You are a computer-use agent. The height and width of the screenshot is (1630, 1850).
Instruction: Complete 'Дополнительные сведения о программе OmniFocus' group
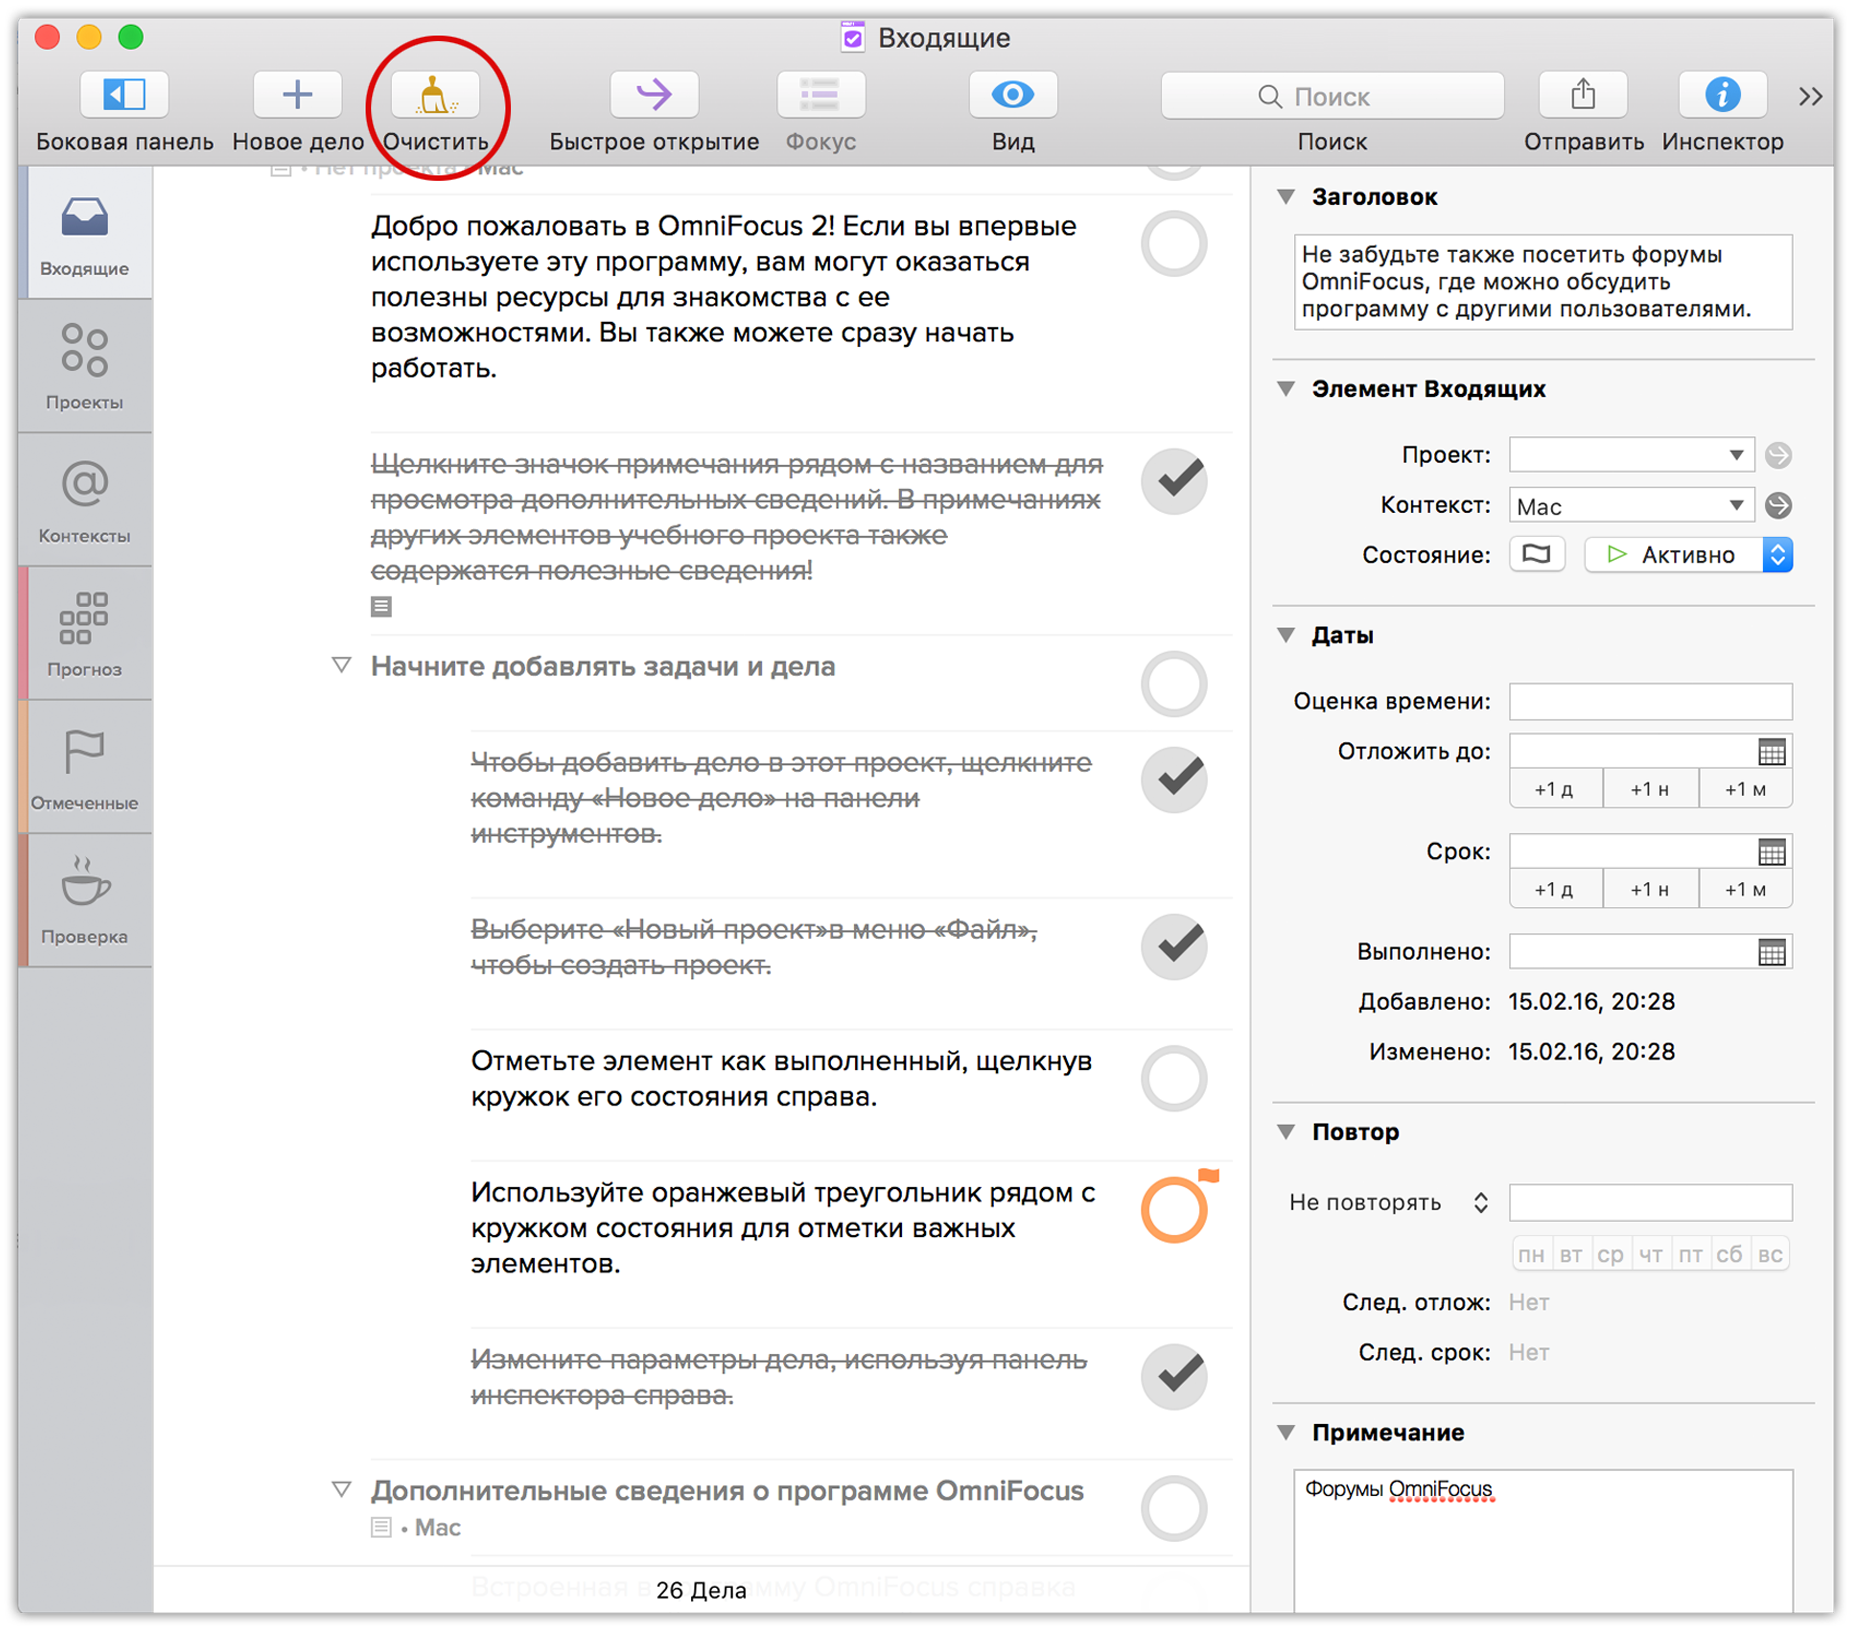(1174, 1508)
